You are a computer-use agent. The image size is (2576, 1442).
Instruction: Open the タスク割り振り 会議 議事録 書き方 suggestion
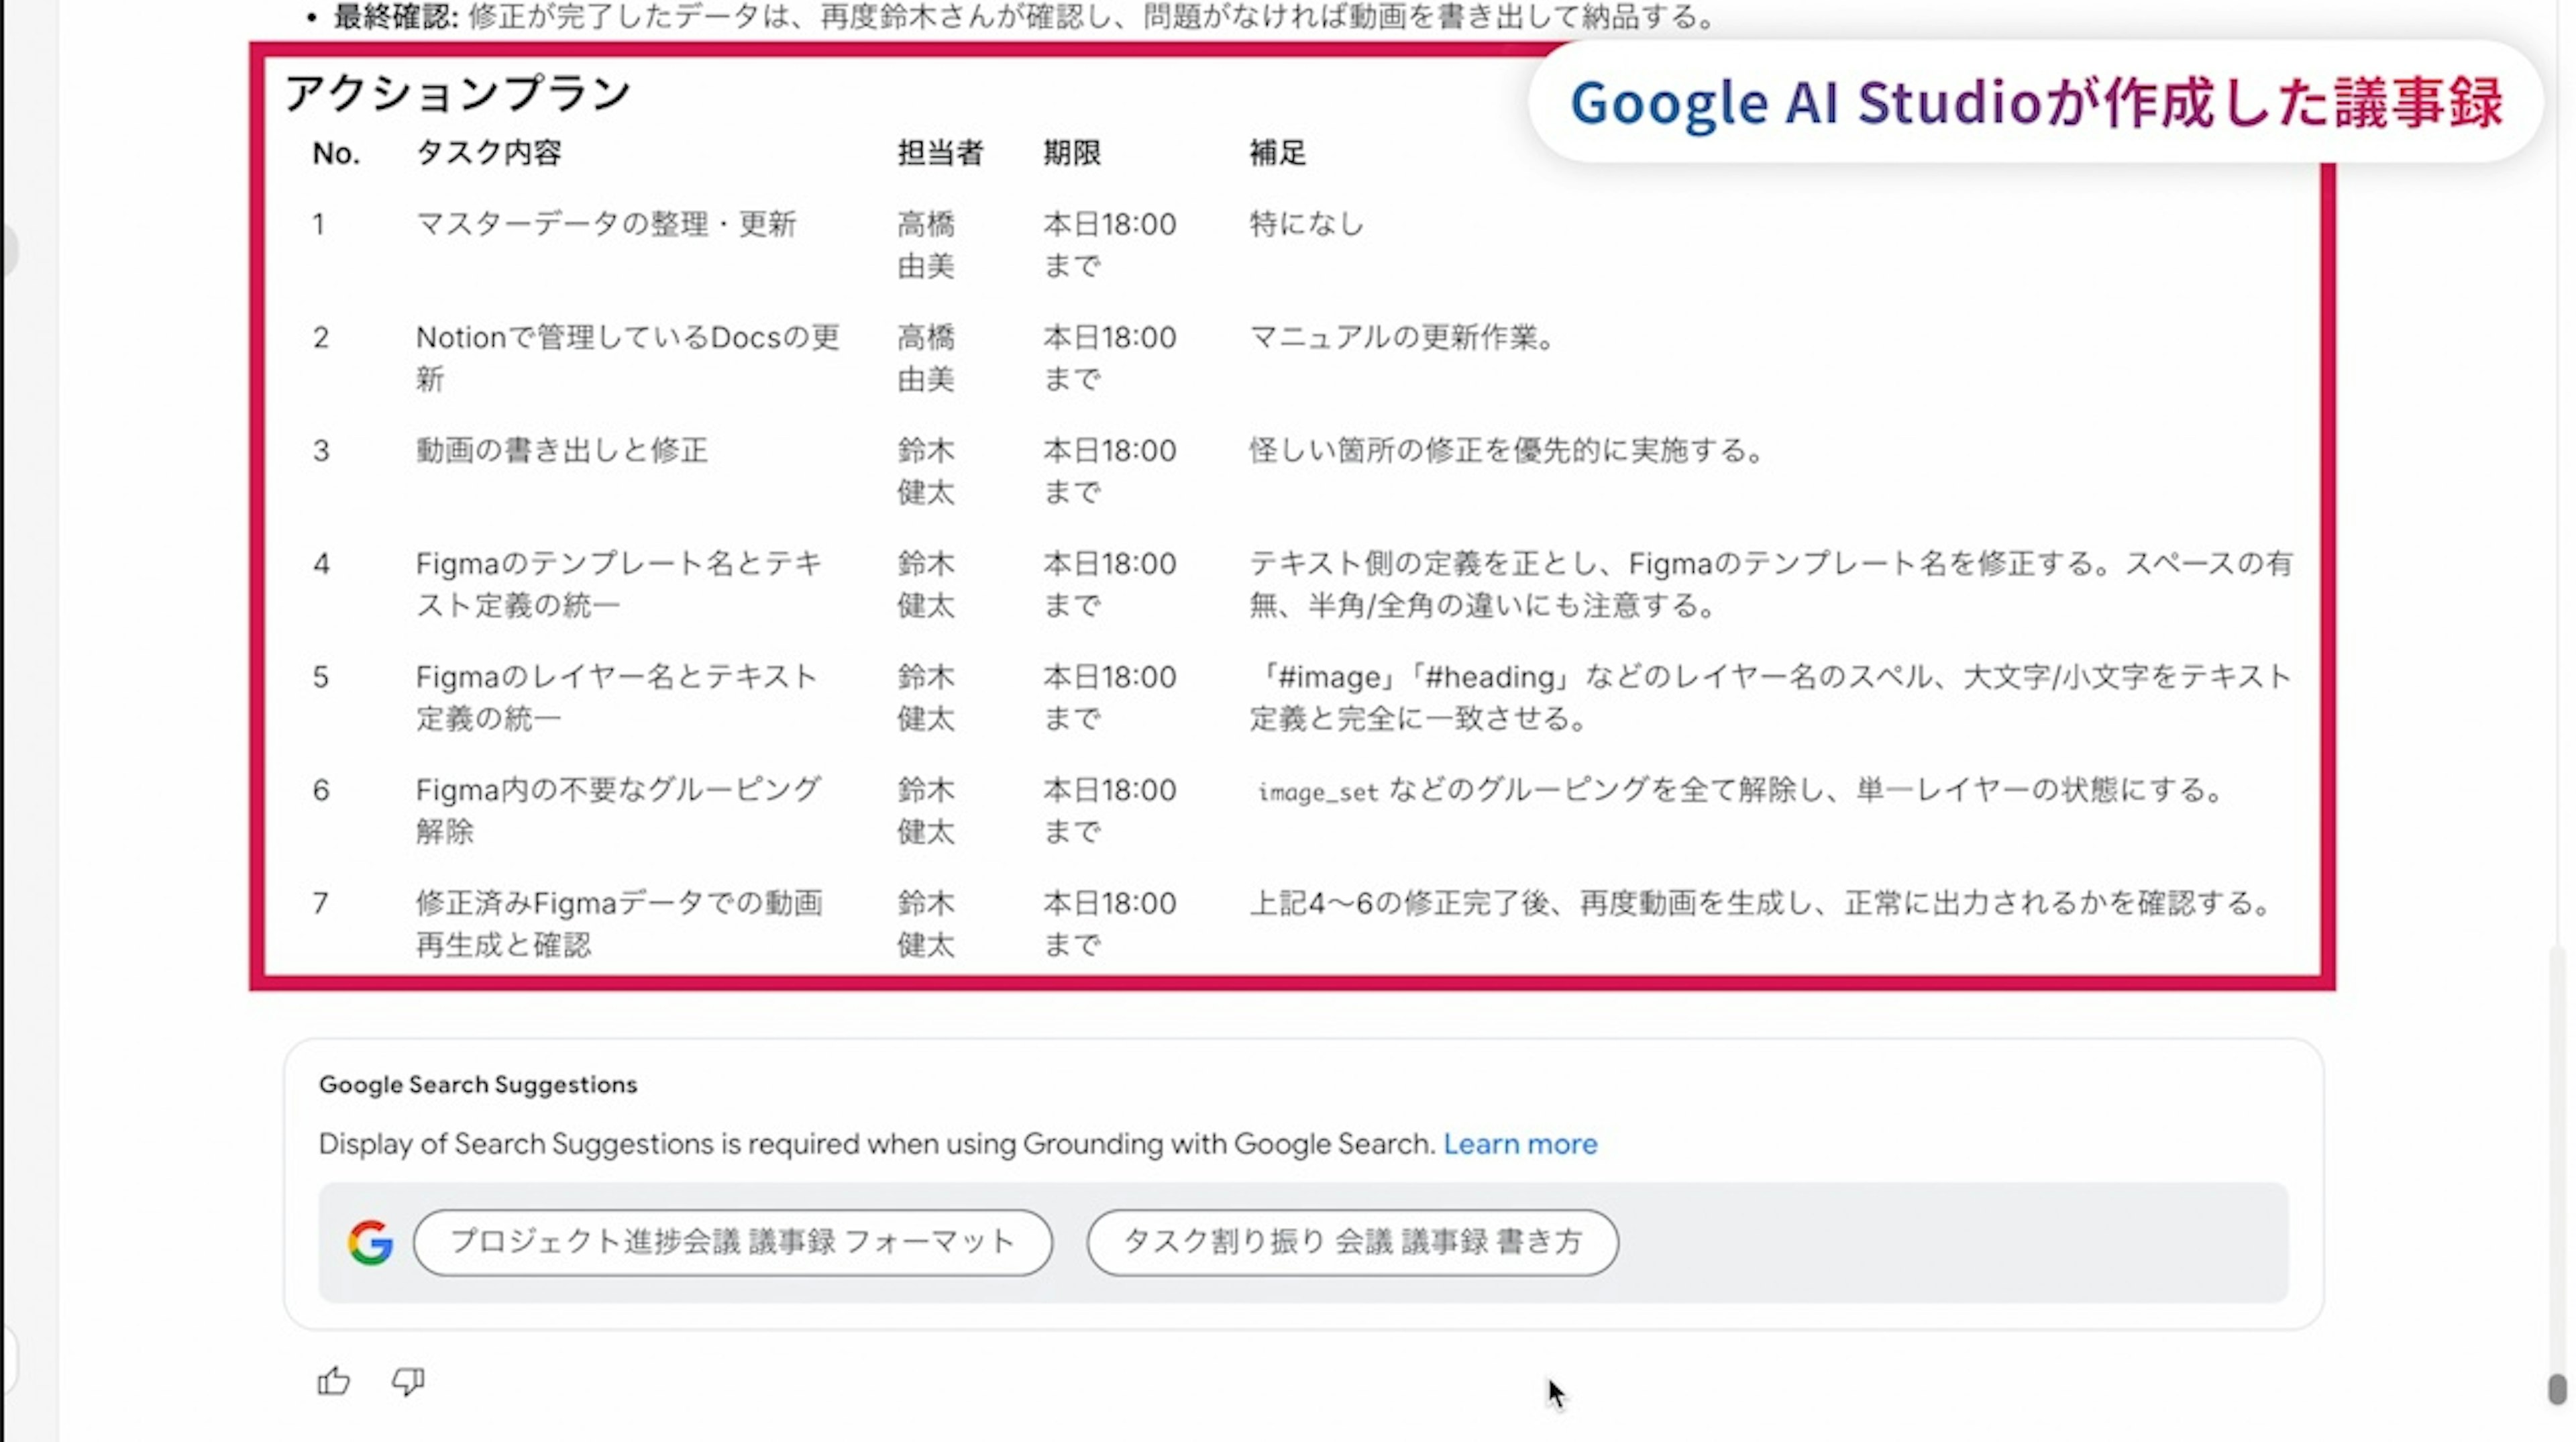coord(1352,1242)
